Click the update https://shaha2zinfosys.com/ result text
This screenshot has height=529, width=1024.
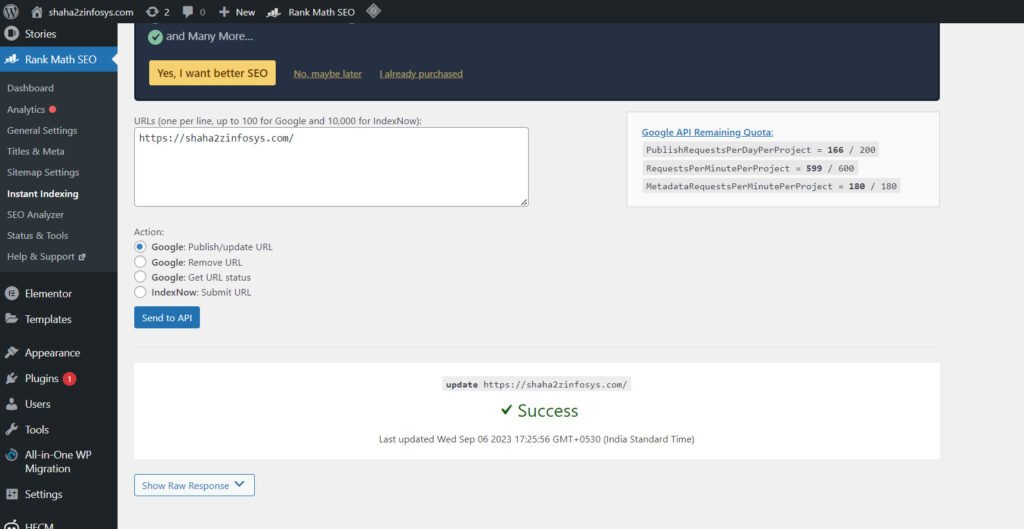pyautogui.click(x=536, y=385)
